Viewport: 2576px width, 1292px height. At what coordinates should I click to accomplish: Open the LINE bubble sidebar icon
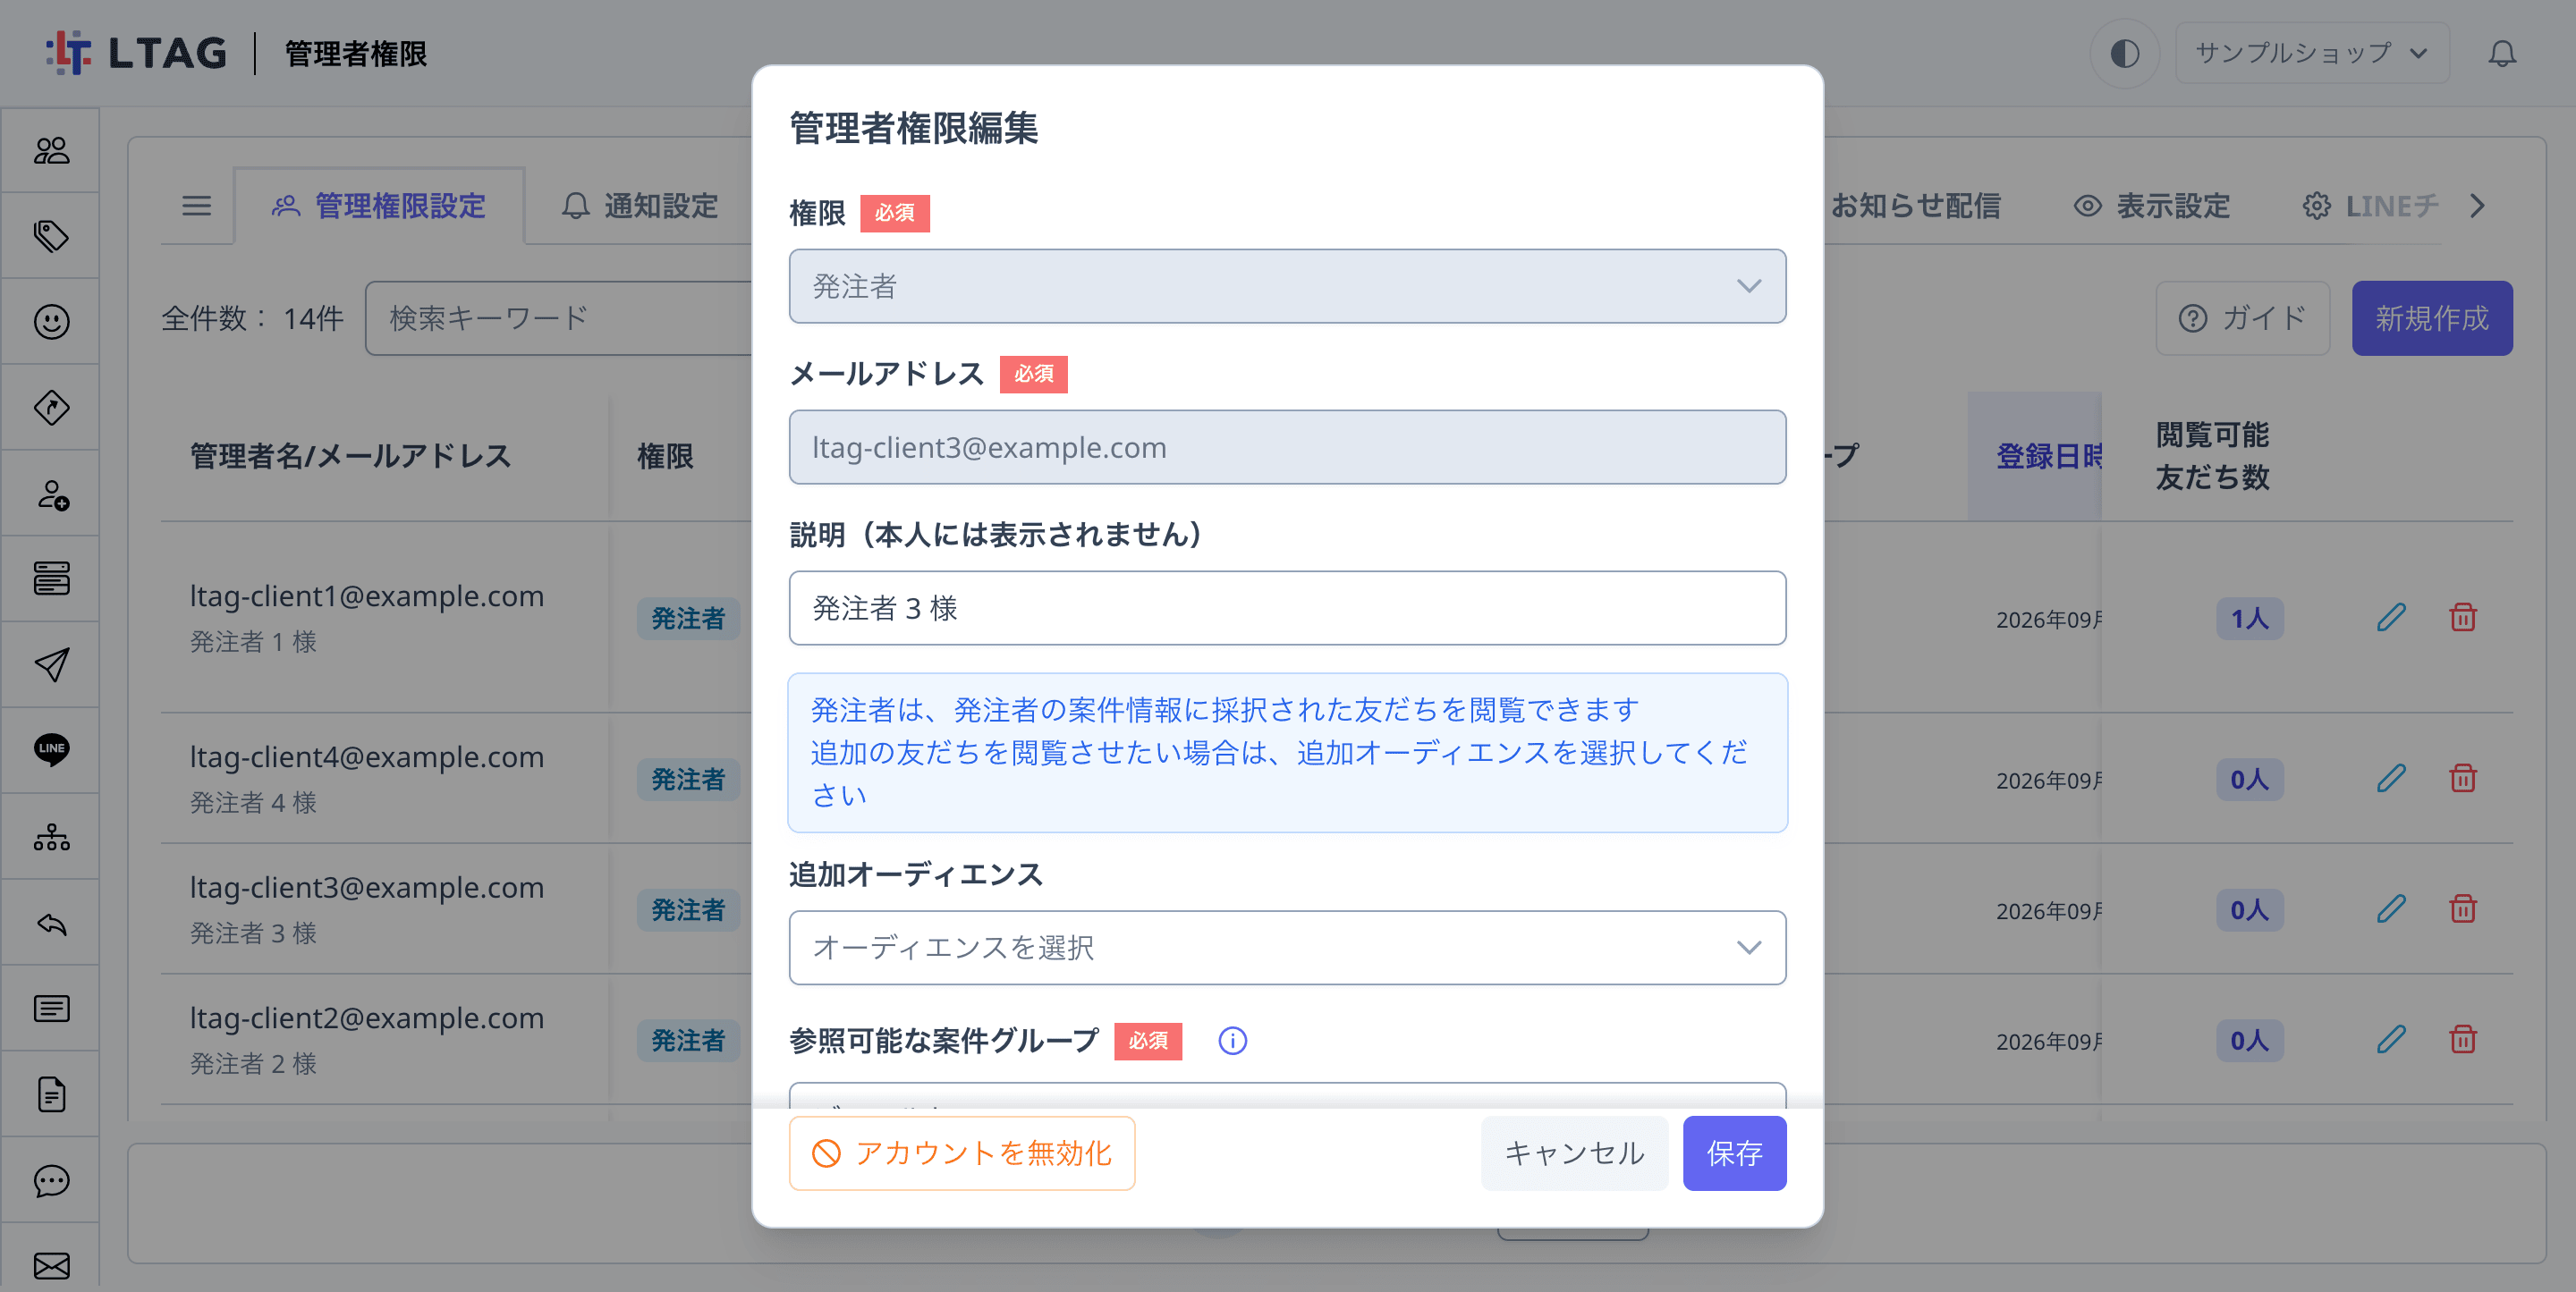click(51, 749)
